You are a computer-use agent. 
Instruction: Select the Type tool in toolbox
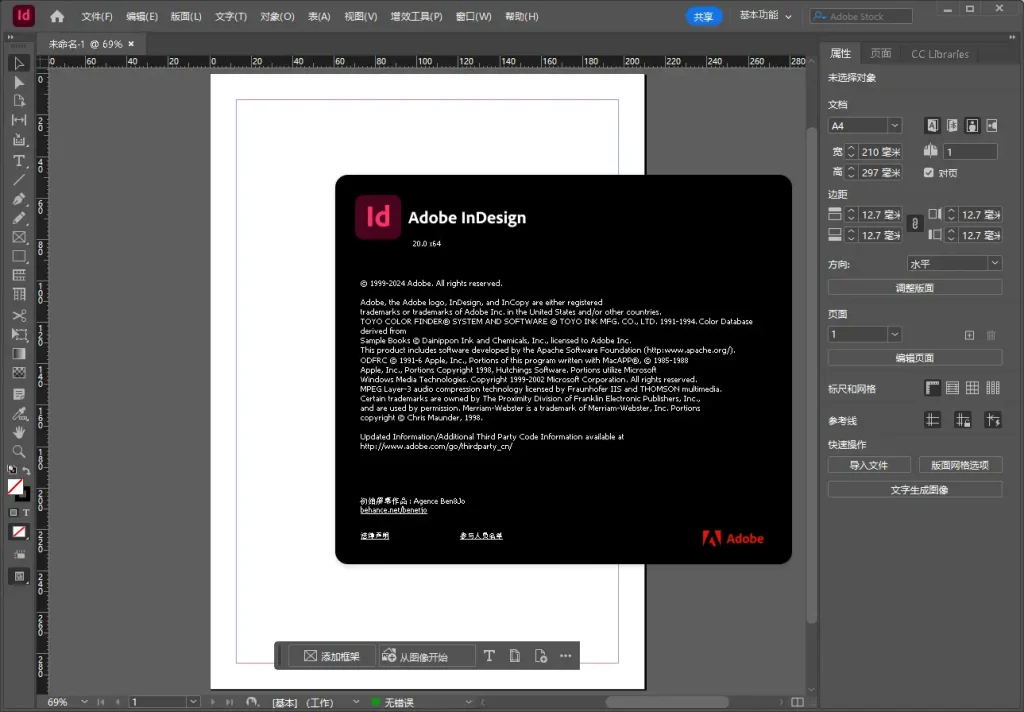click(19, 161)
